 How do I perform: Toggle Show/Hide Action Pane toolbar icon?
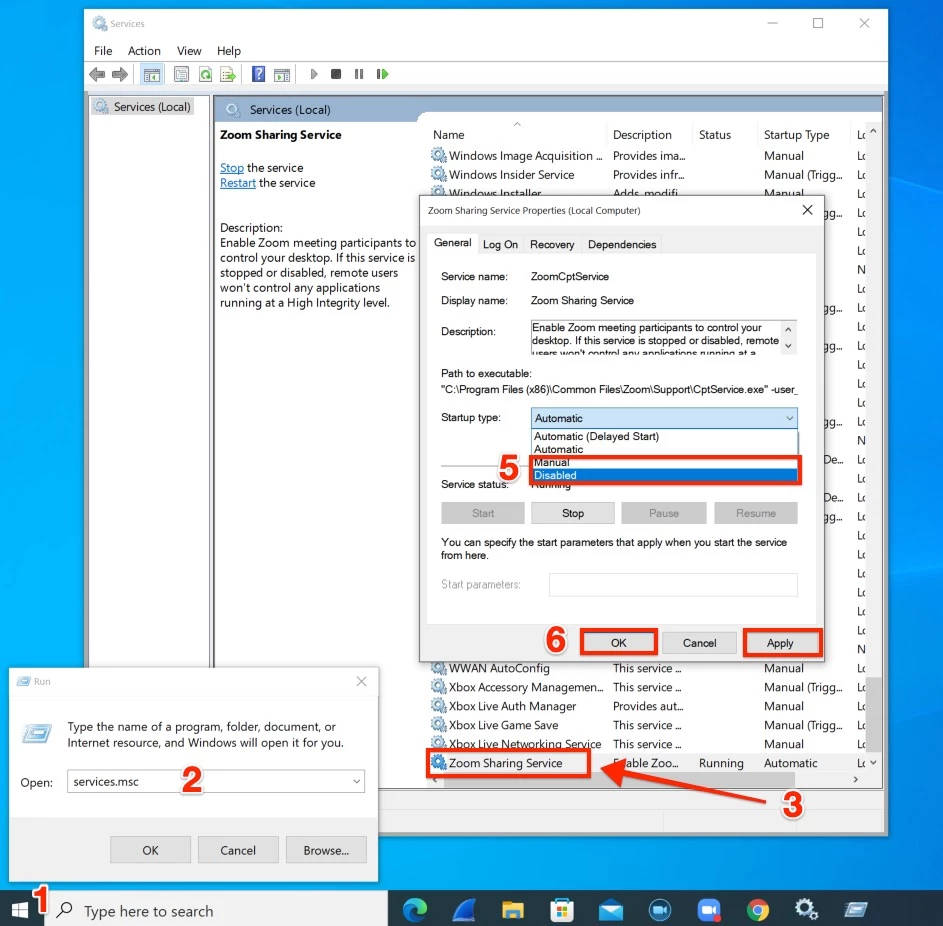(281, 75)
